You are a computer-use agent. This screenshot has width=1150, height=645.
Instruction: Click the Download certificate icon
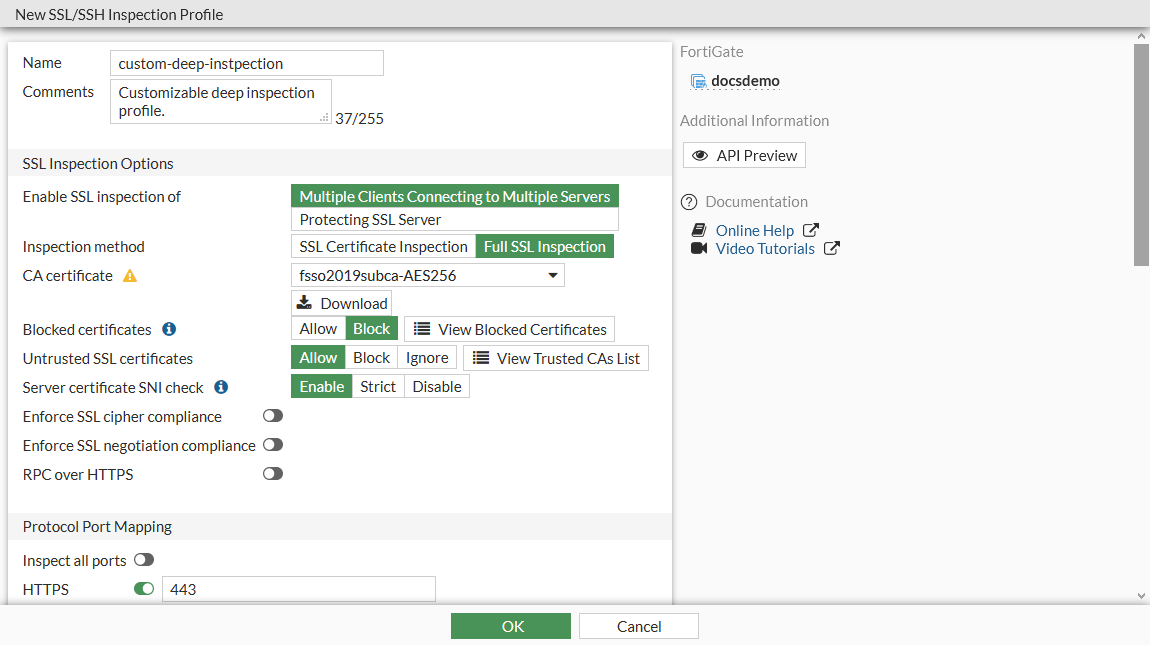[x=302, y=302]
